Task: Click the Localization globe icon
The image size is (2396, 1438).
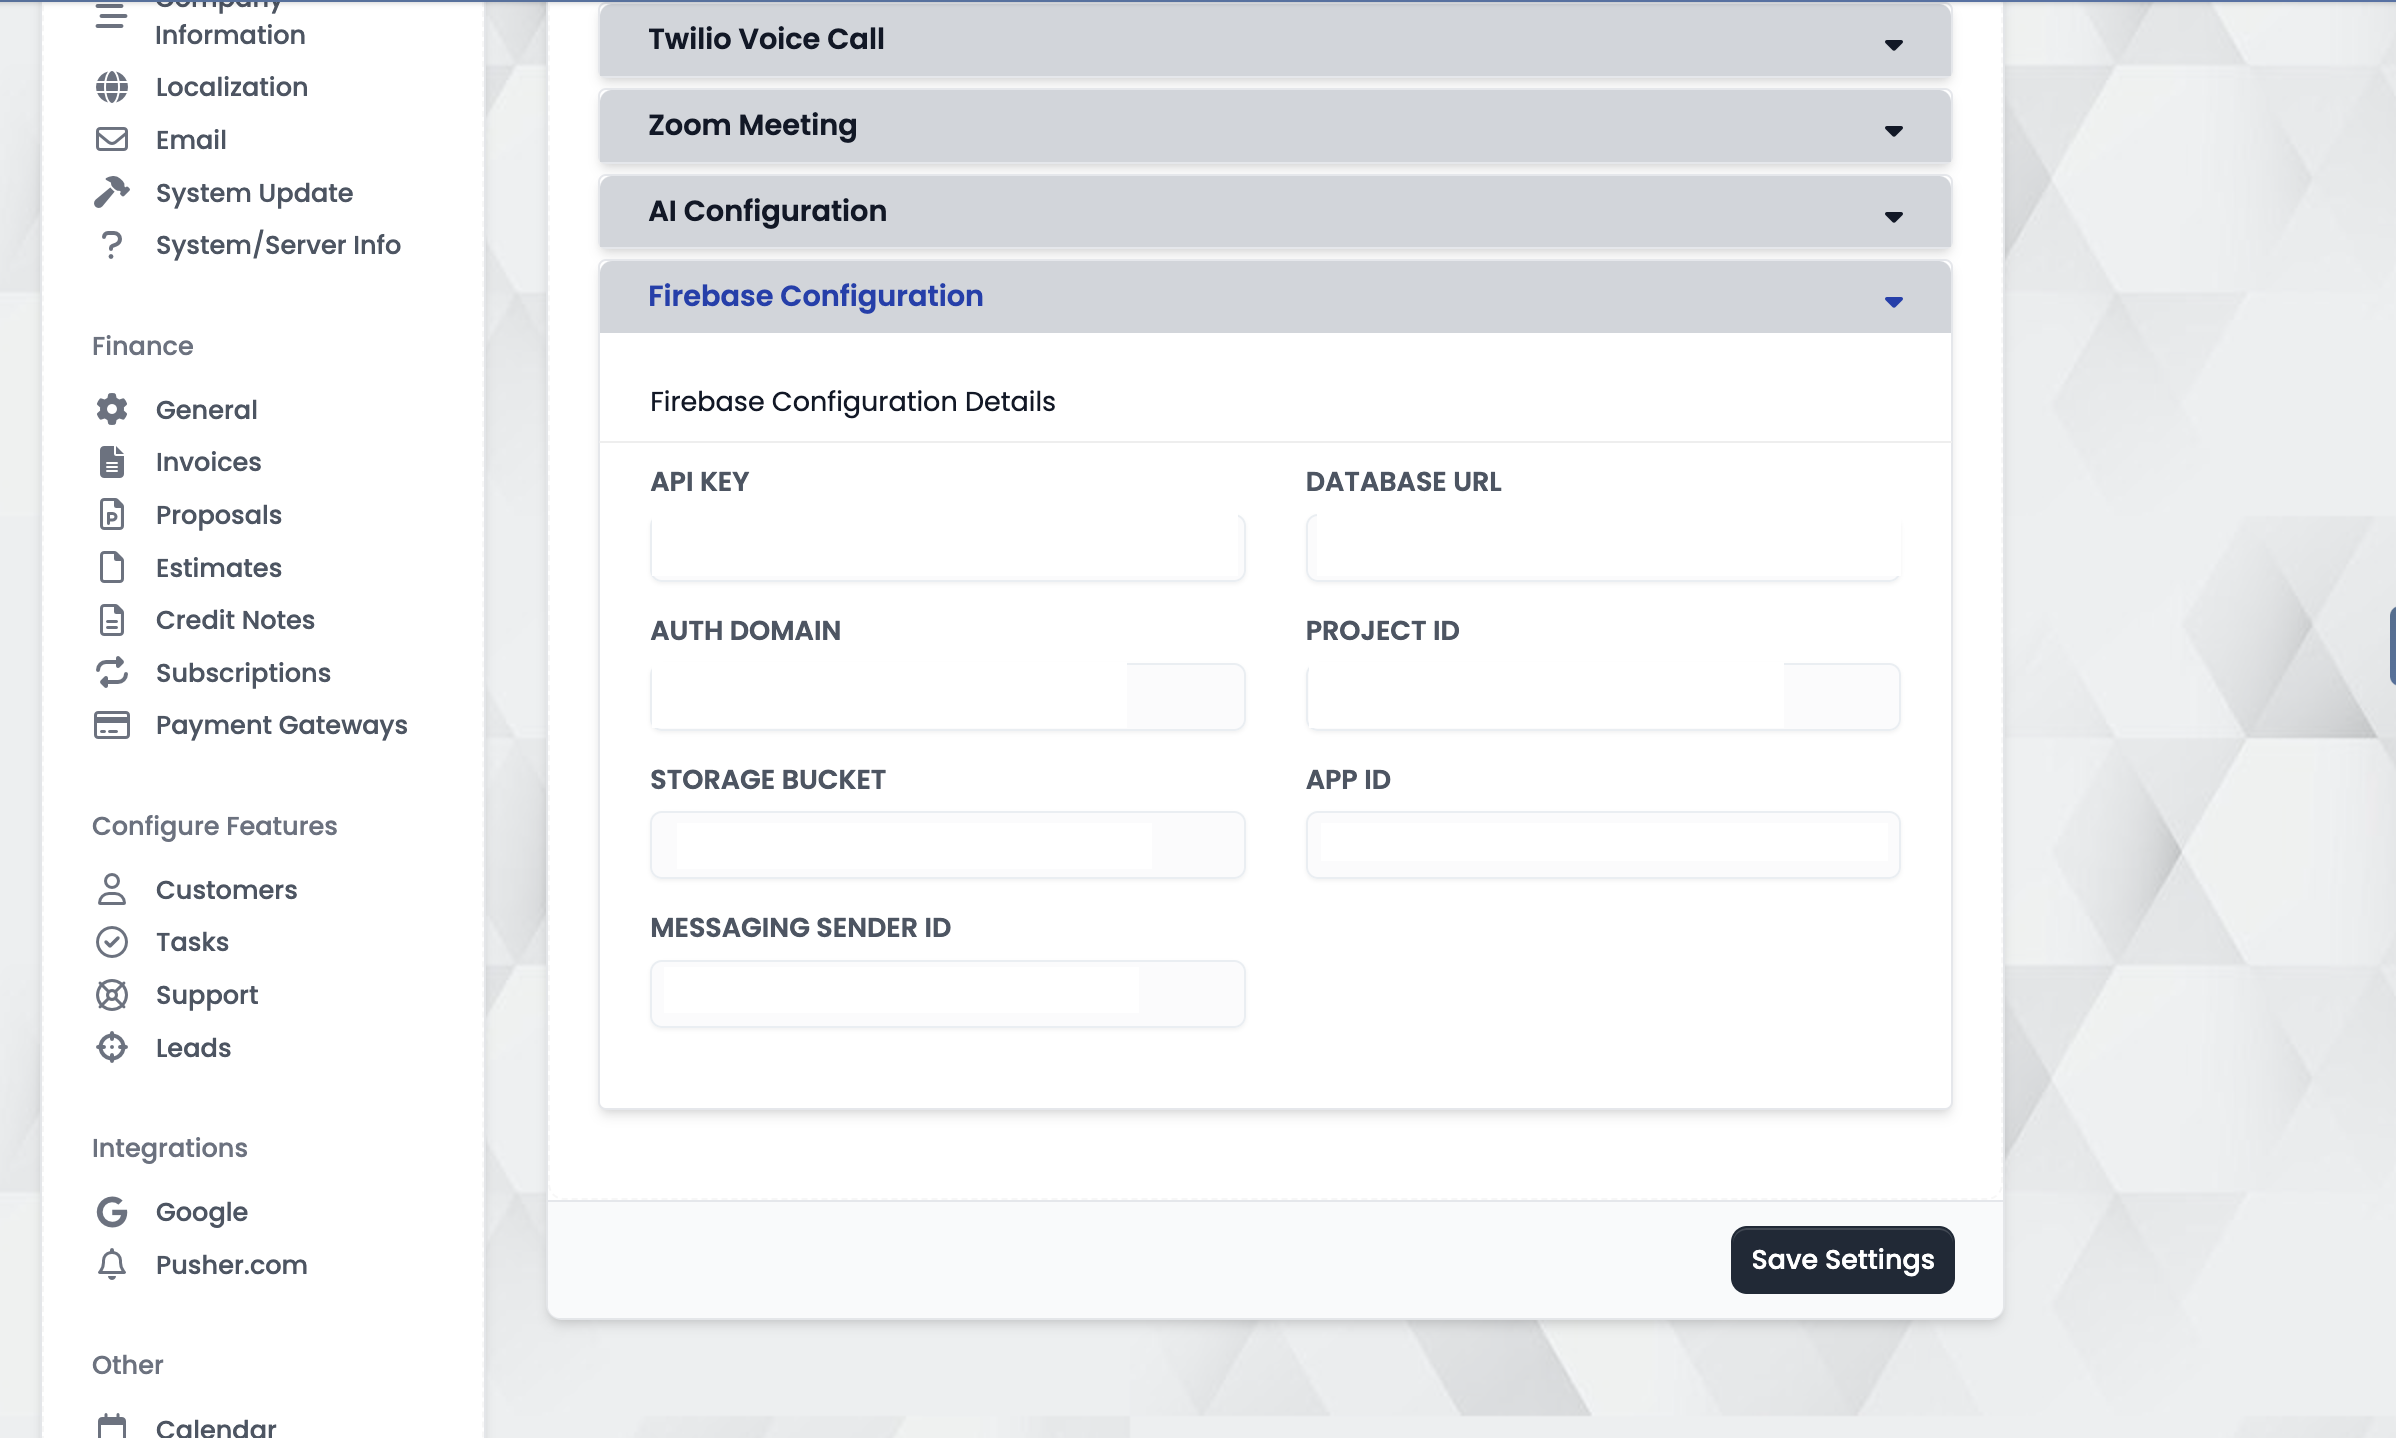Action: (x=112, y=87)
